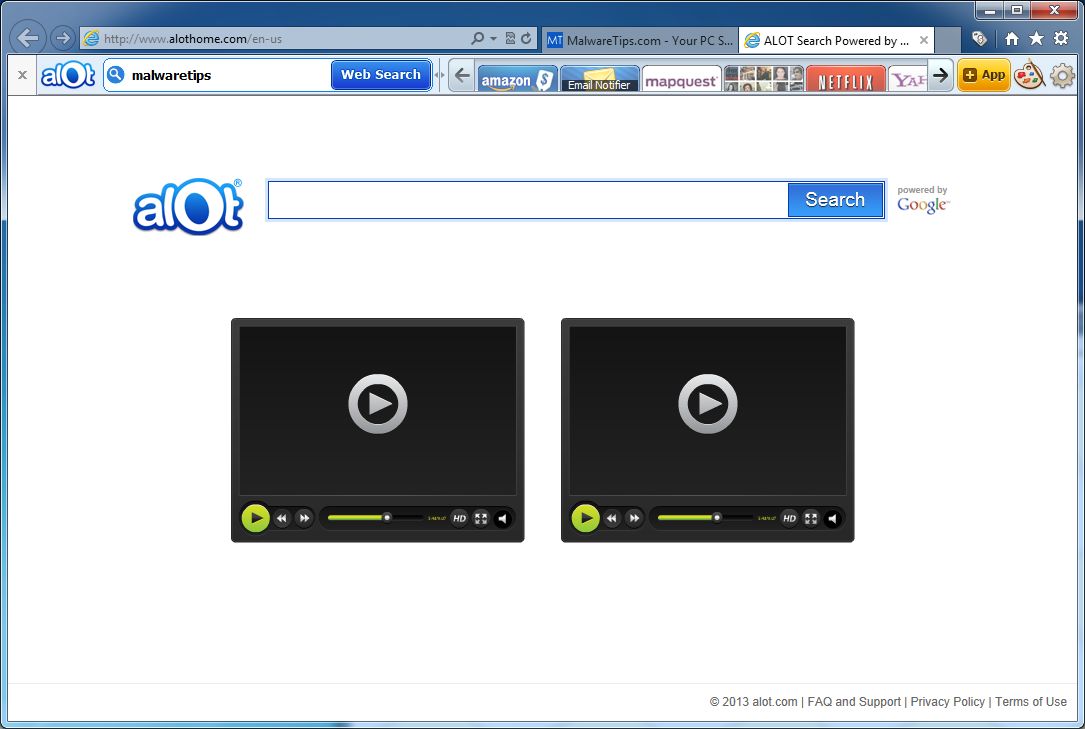The width and height of the screenshot is (1085, 729).
Task: Click the ALOT toolbar logo
Action: 67,75
